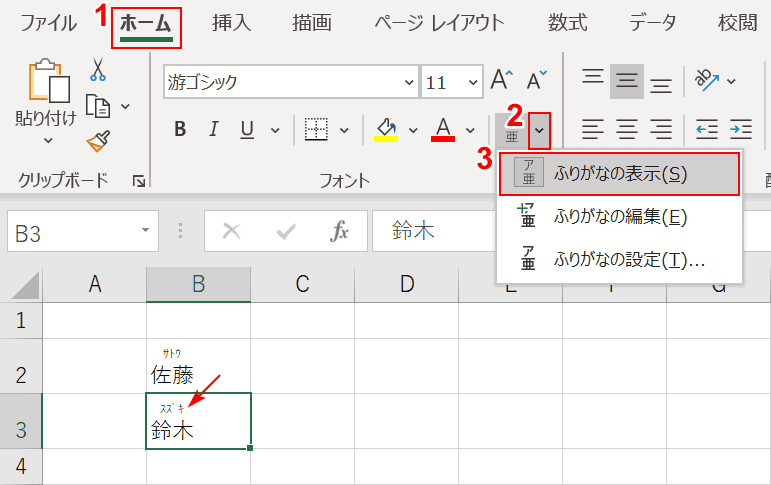The height and width of the screenshot is (485, 771).
Task: Increase font size with large A icon
Action: [502, 80]
